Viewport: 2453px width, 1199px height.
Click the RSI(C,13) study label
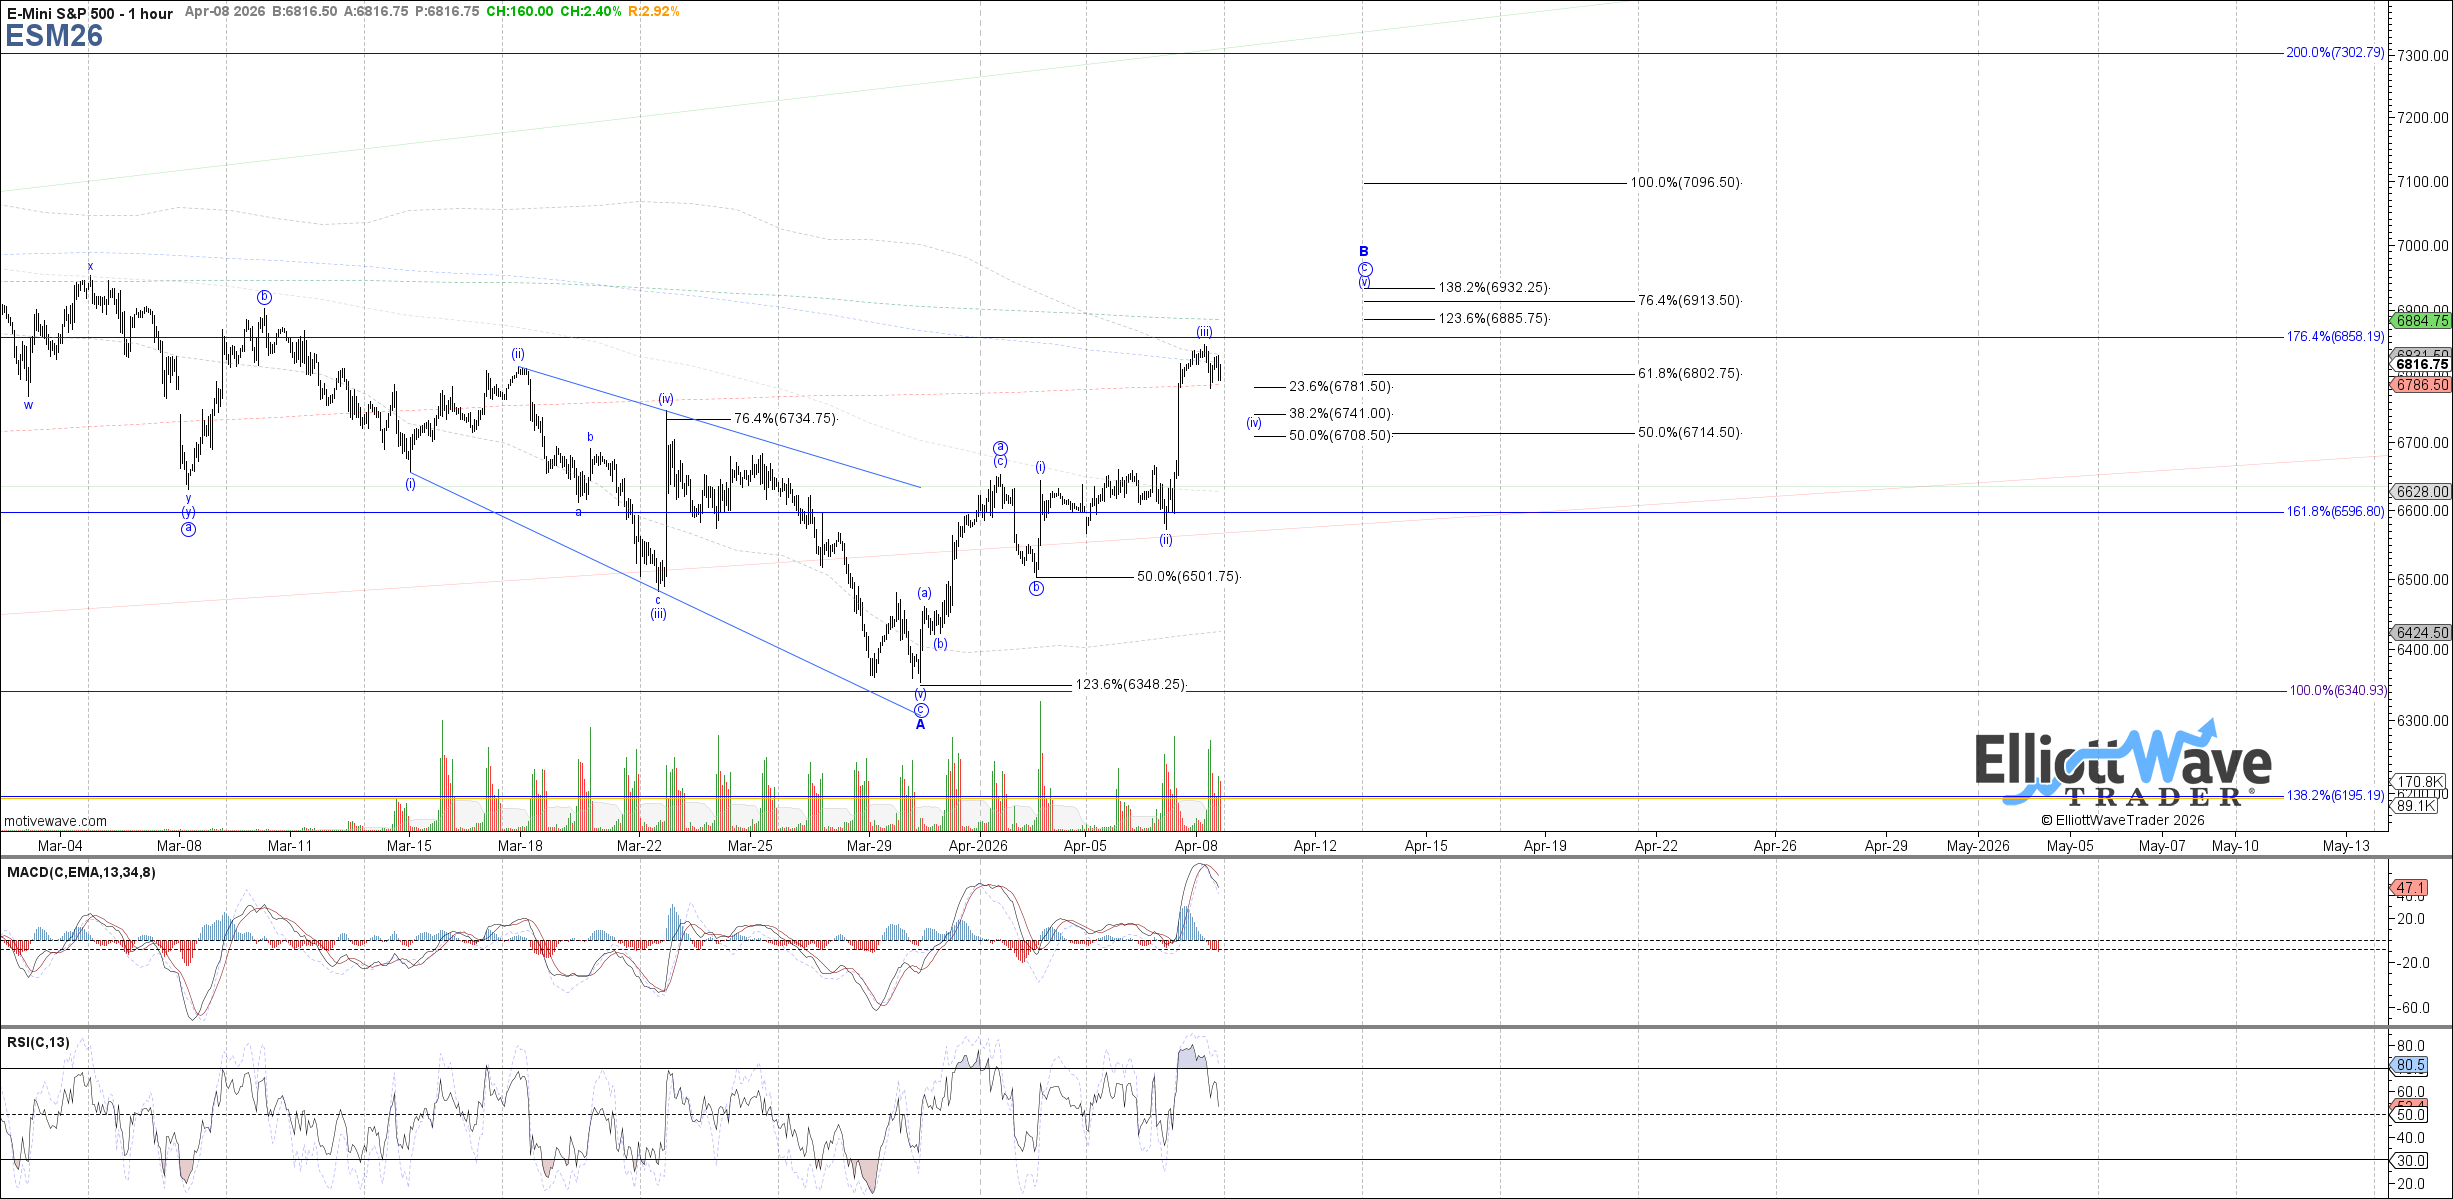click(38, 1042)
